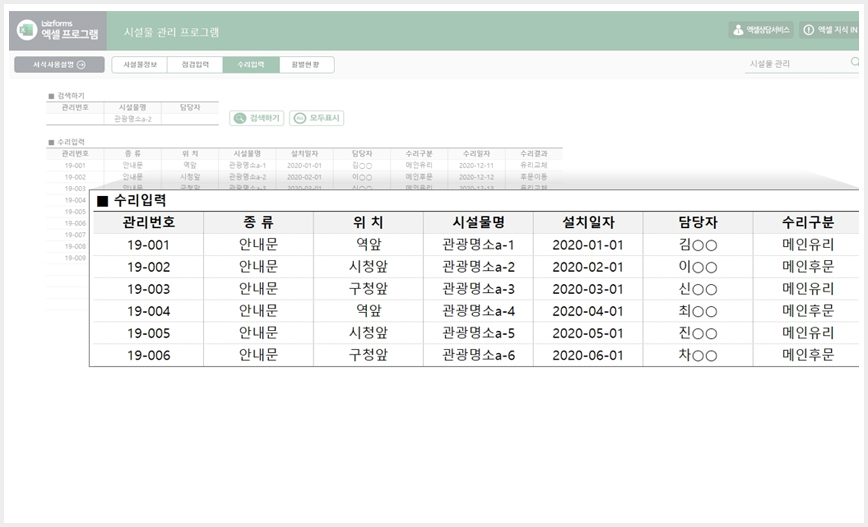The image size is (868, 527).
Task: Click 관광명소a-5 in the enlarged table
Action: click(478, 333)
